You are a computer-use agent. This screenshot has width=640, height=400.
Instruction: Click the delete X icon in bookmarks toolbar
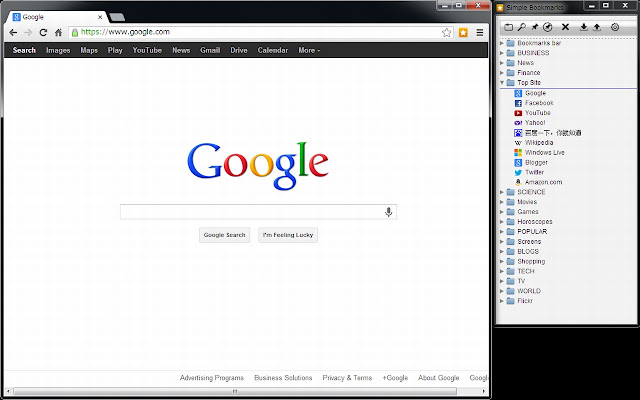point(565,27)
